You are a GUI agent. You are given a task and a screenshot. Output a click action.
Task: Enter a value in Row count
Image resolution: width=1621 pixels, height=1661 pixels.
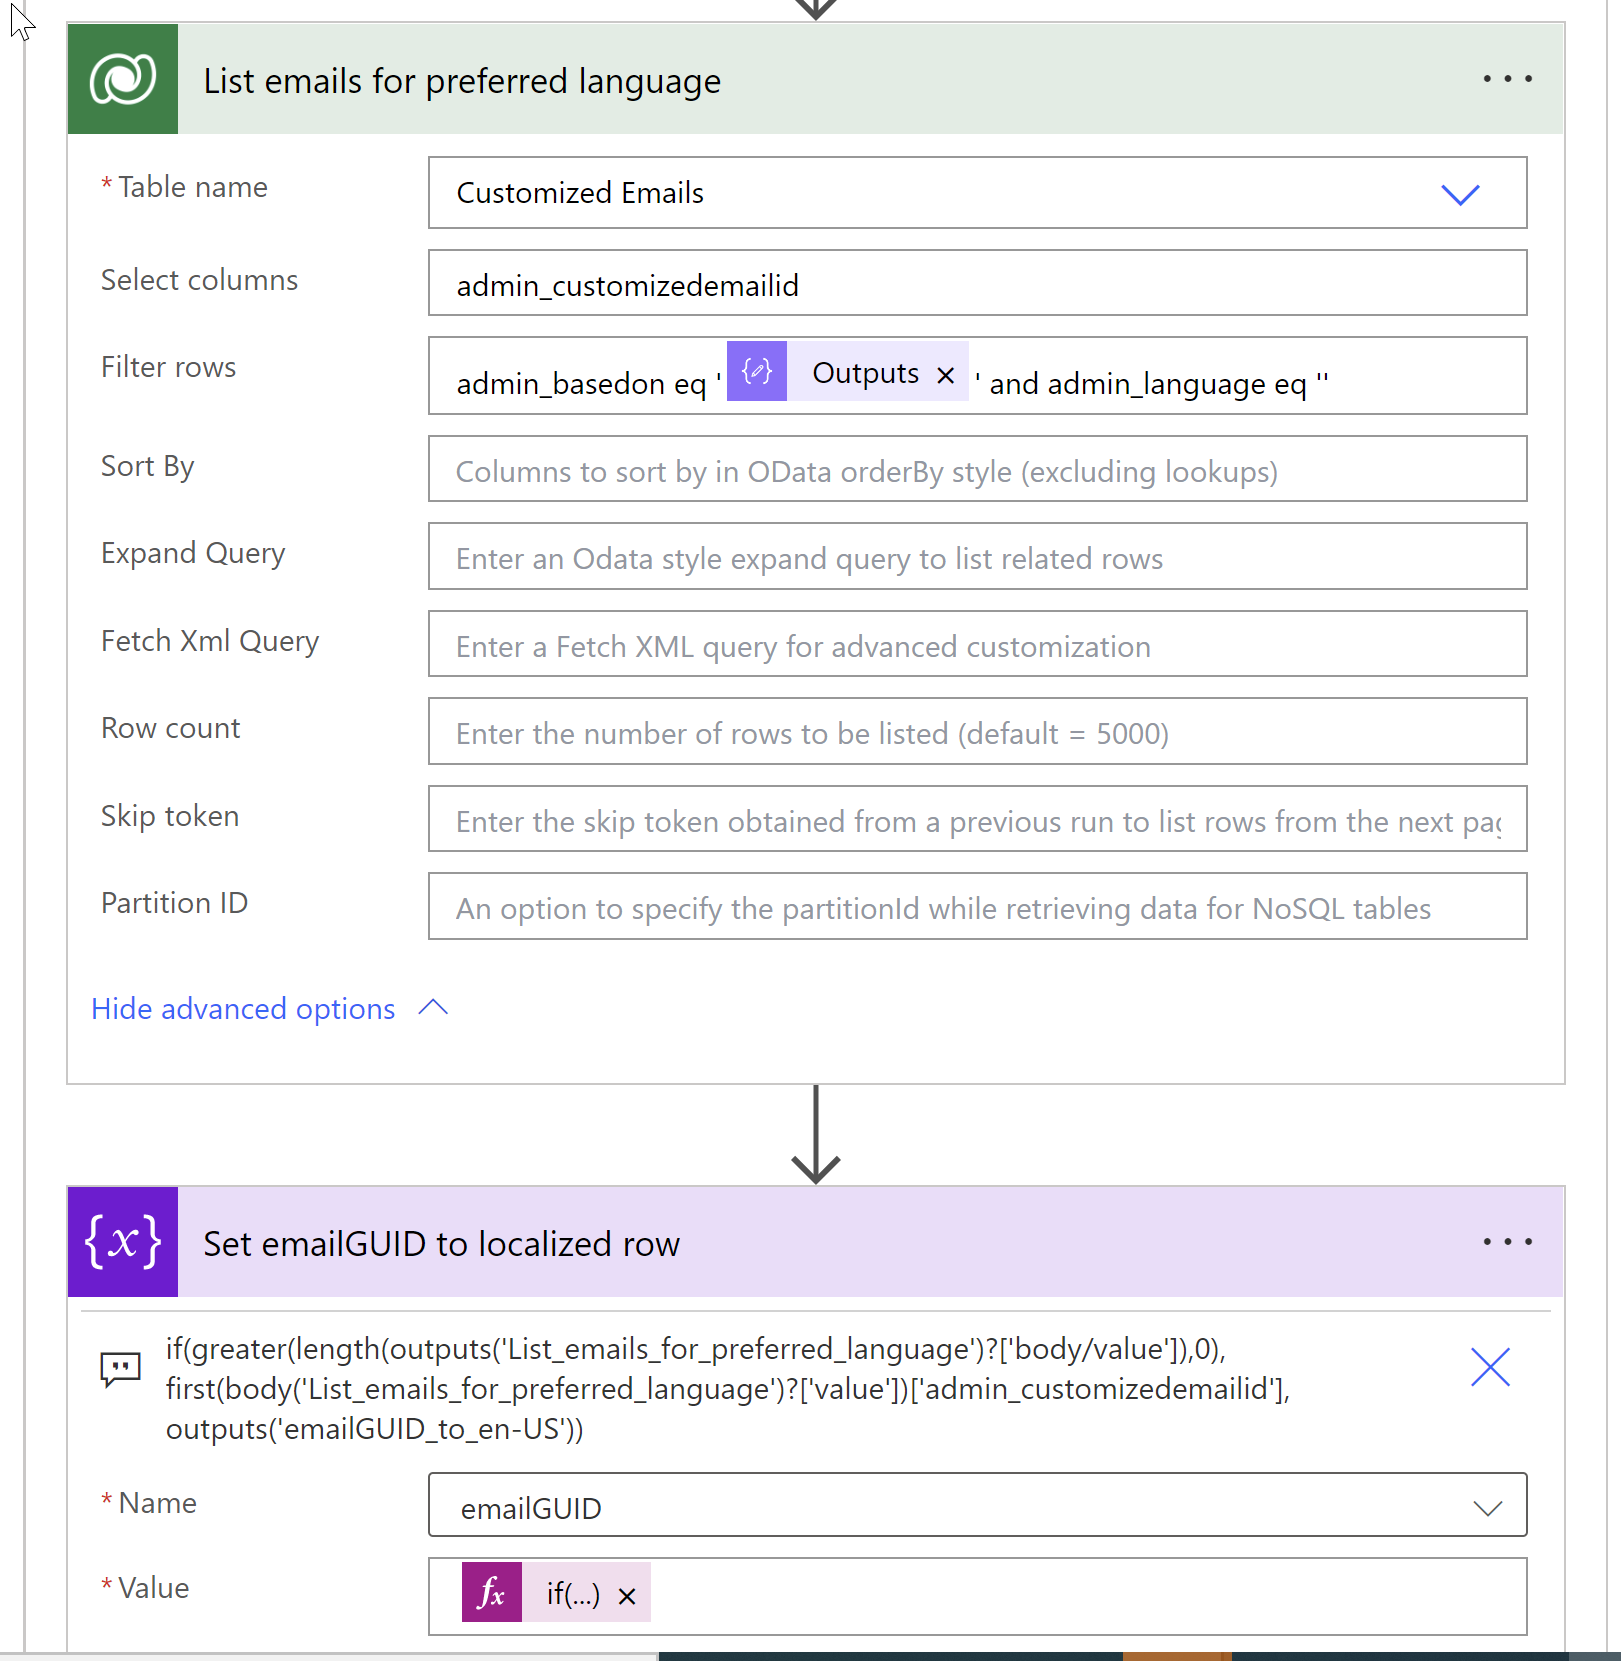[977, 732]
